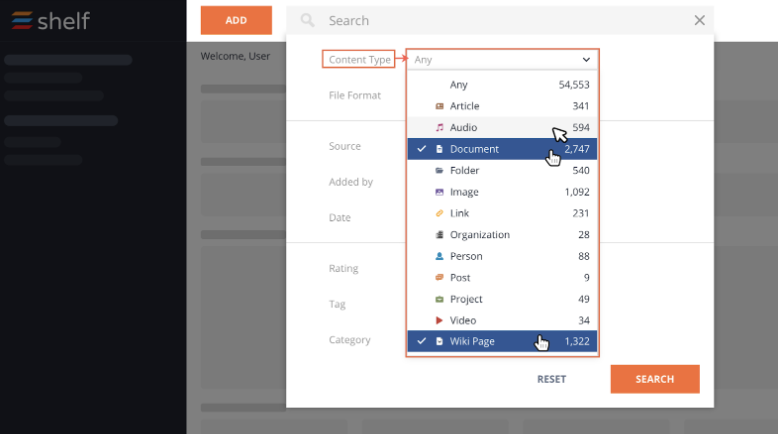Click the orange ADD button

coord(236,20)
